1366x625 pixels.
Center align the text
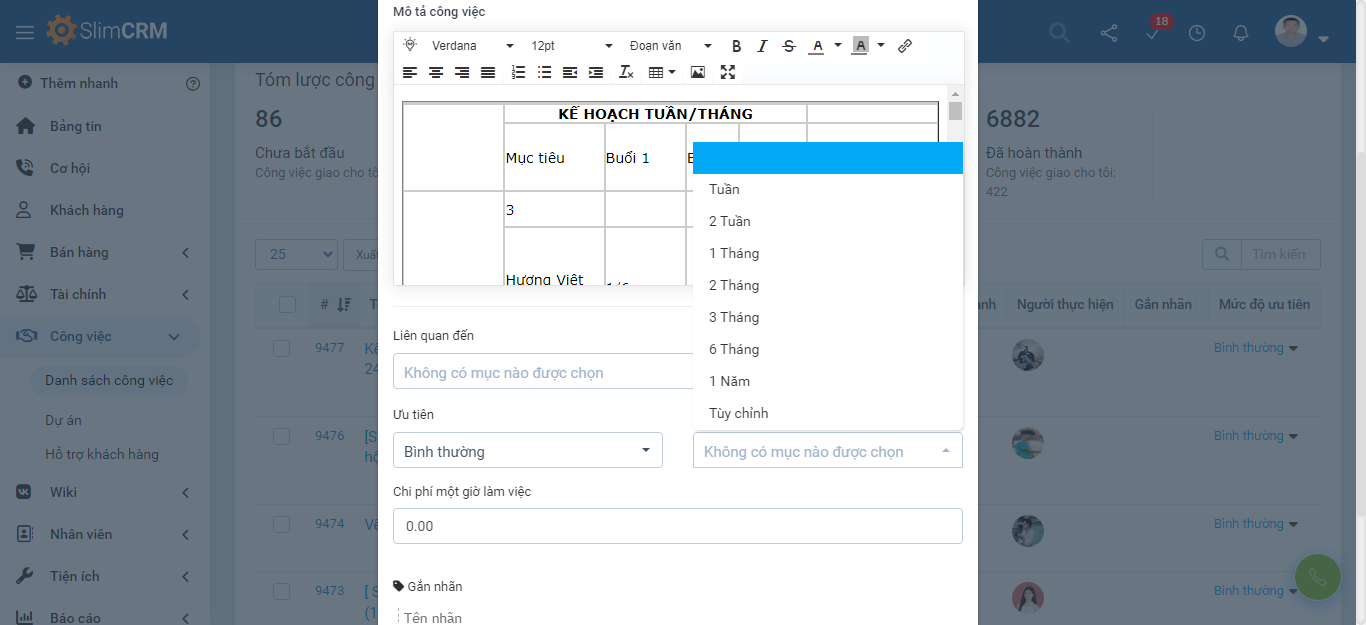pos(436,72)
